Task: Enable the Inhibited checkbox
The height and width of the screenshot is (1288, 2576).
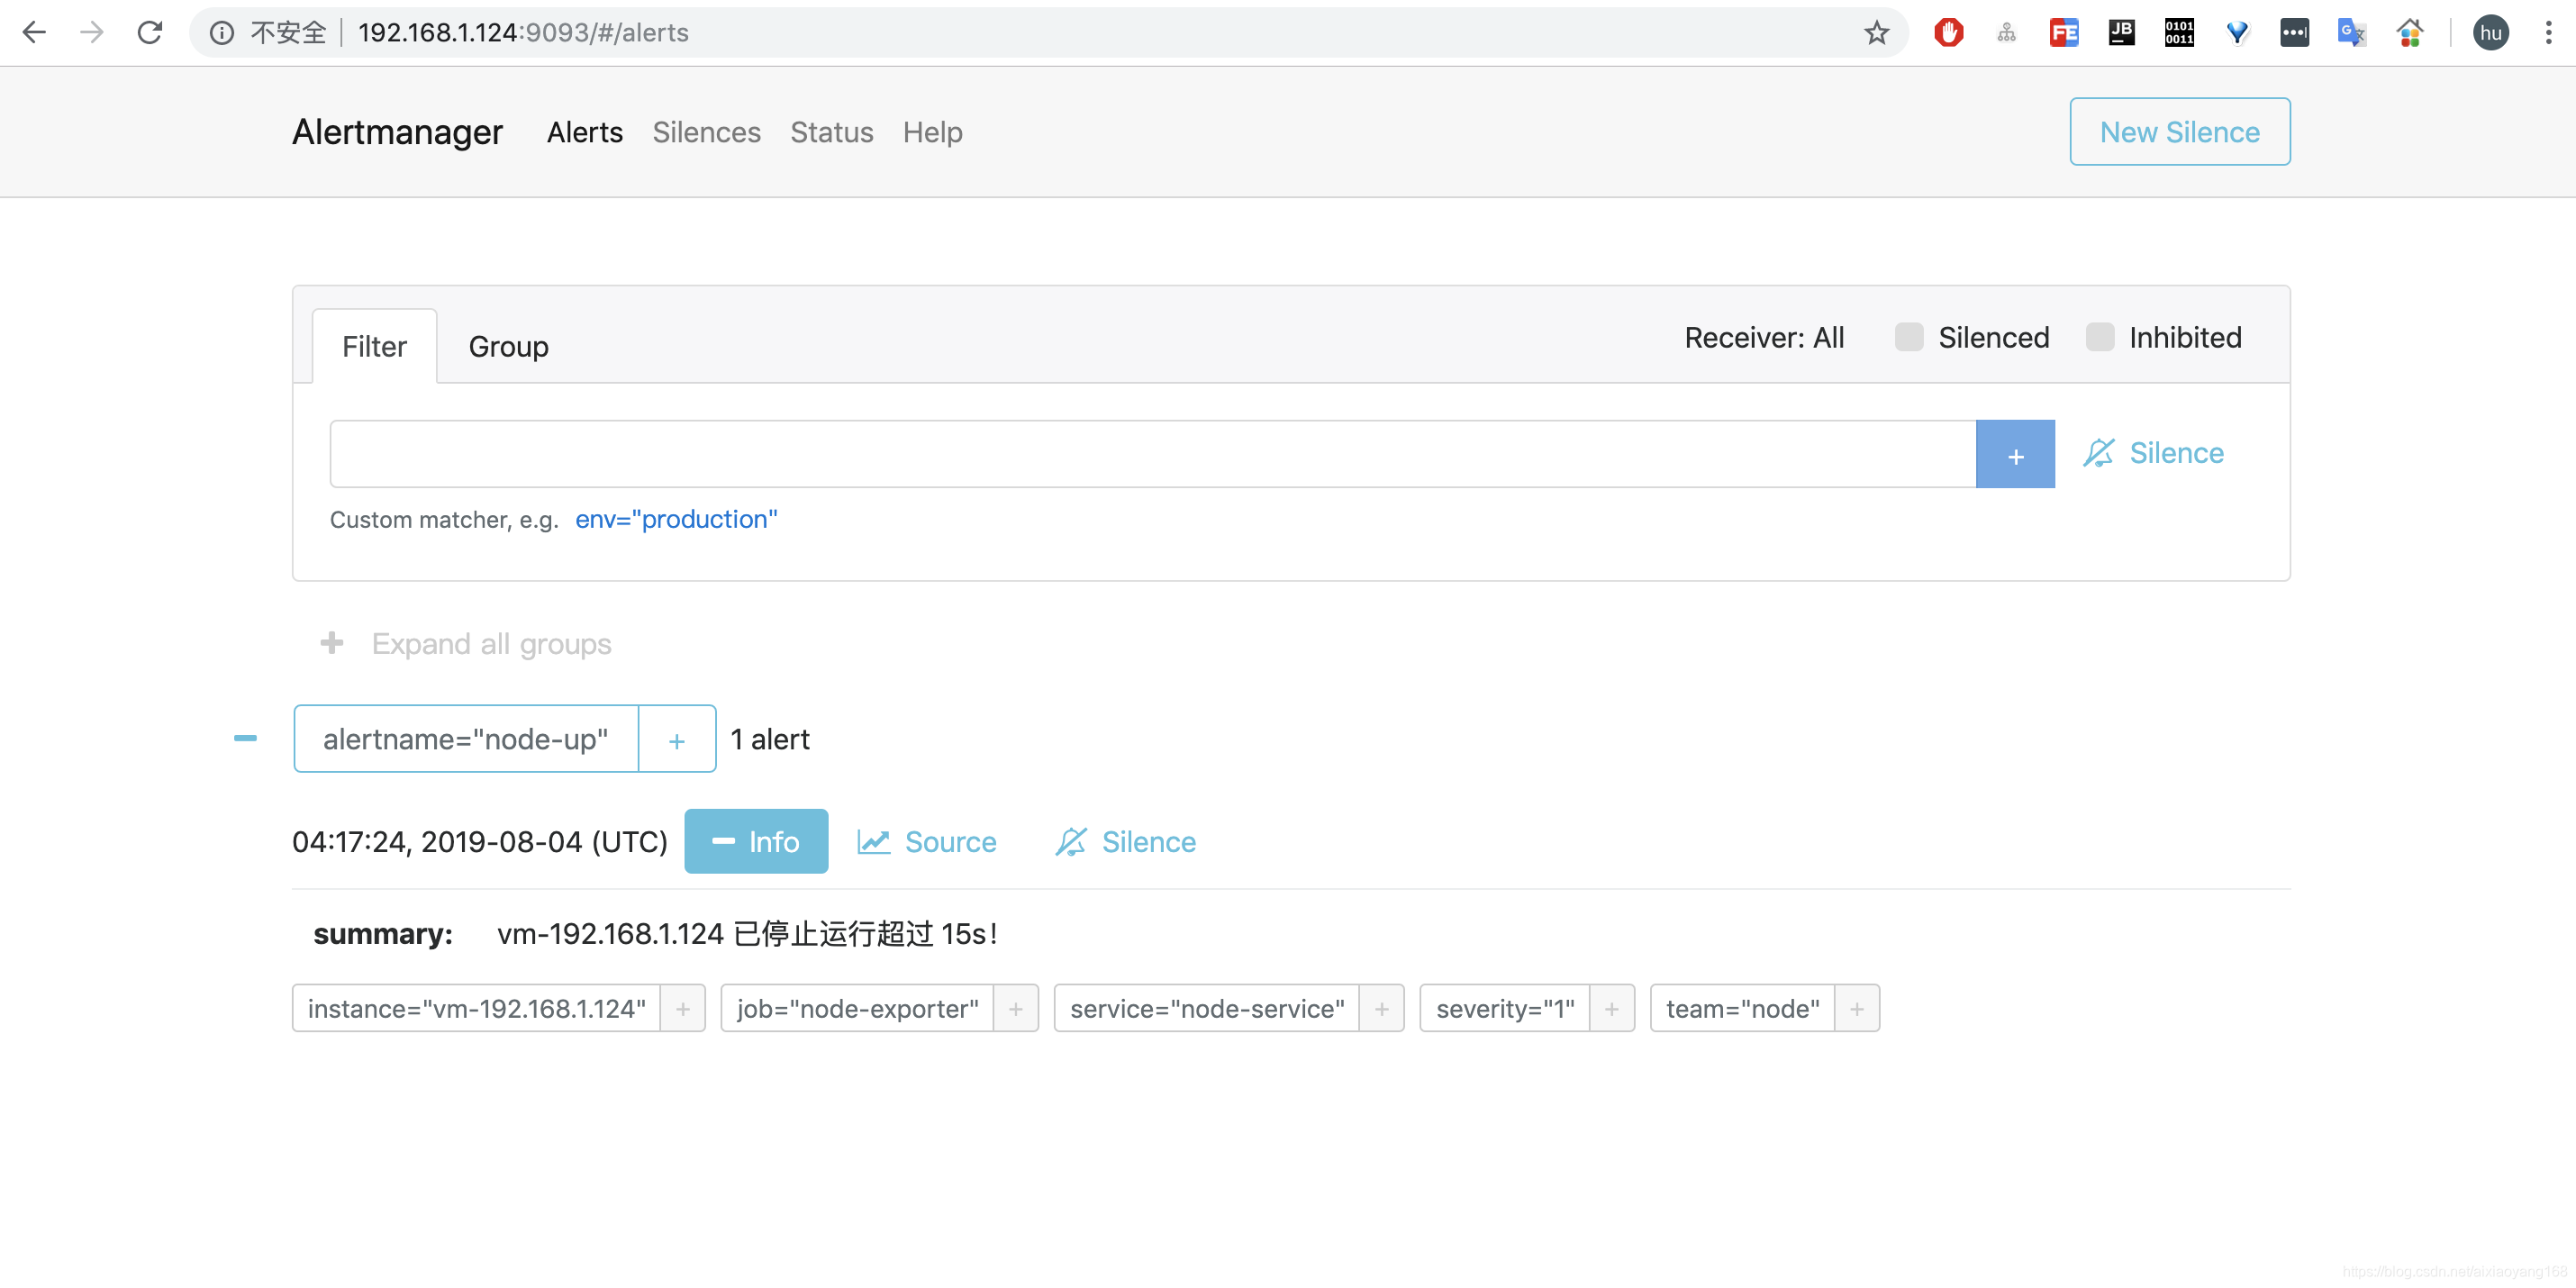Action: [x=2099, y=337]
